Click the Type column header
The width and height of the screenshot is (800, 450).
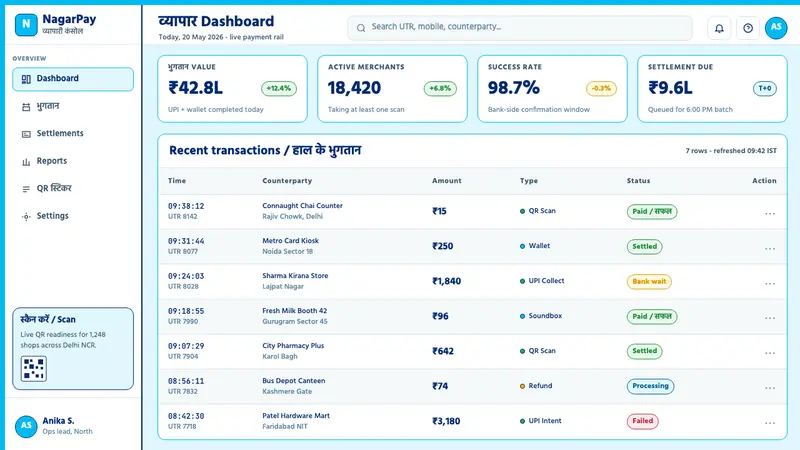click(x=529, y=181)
